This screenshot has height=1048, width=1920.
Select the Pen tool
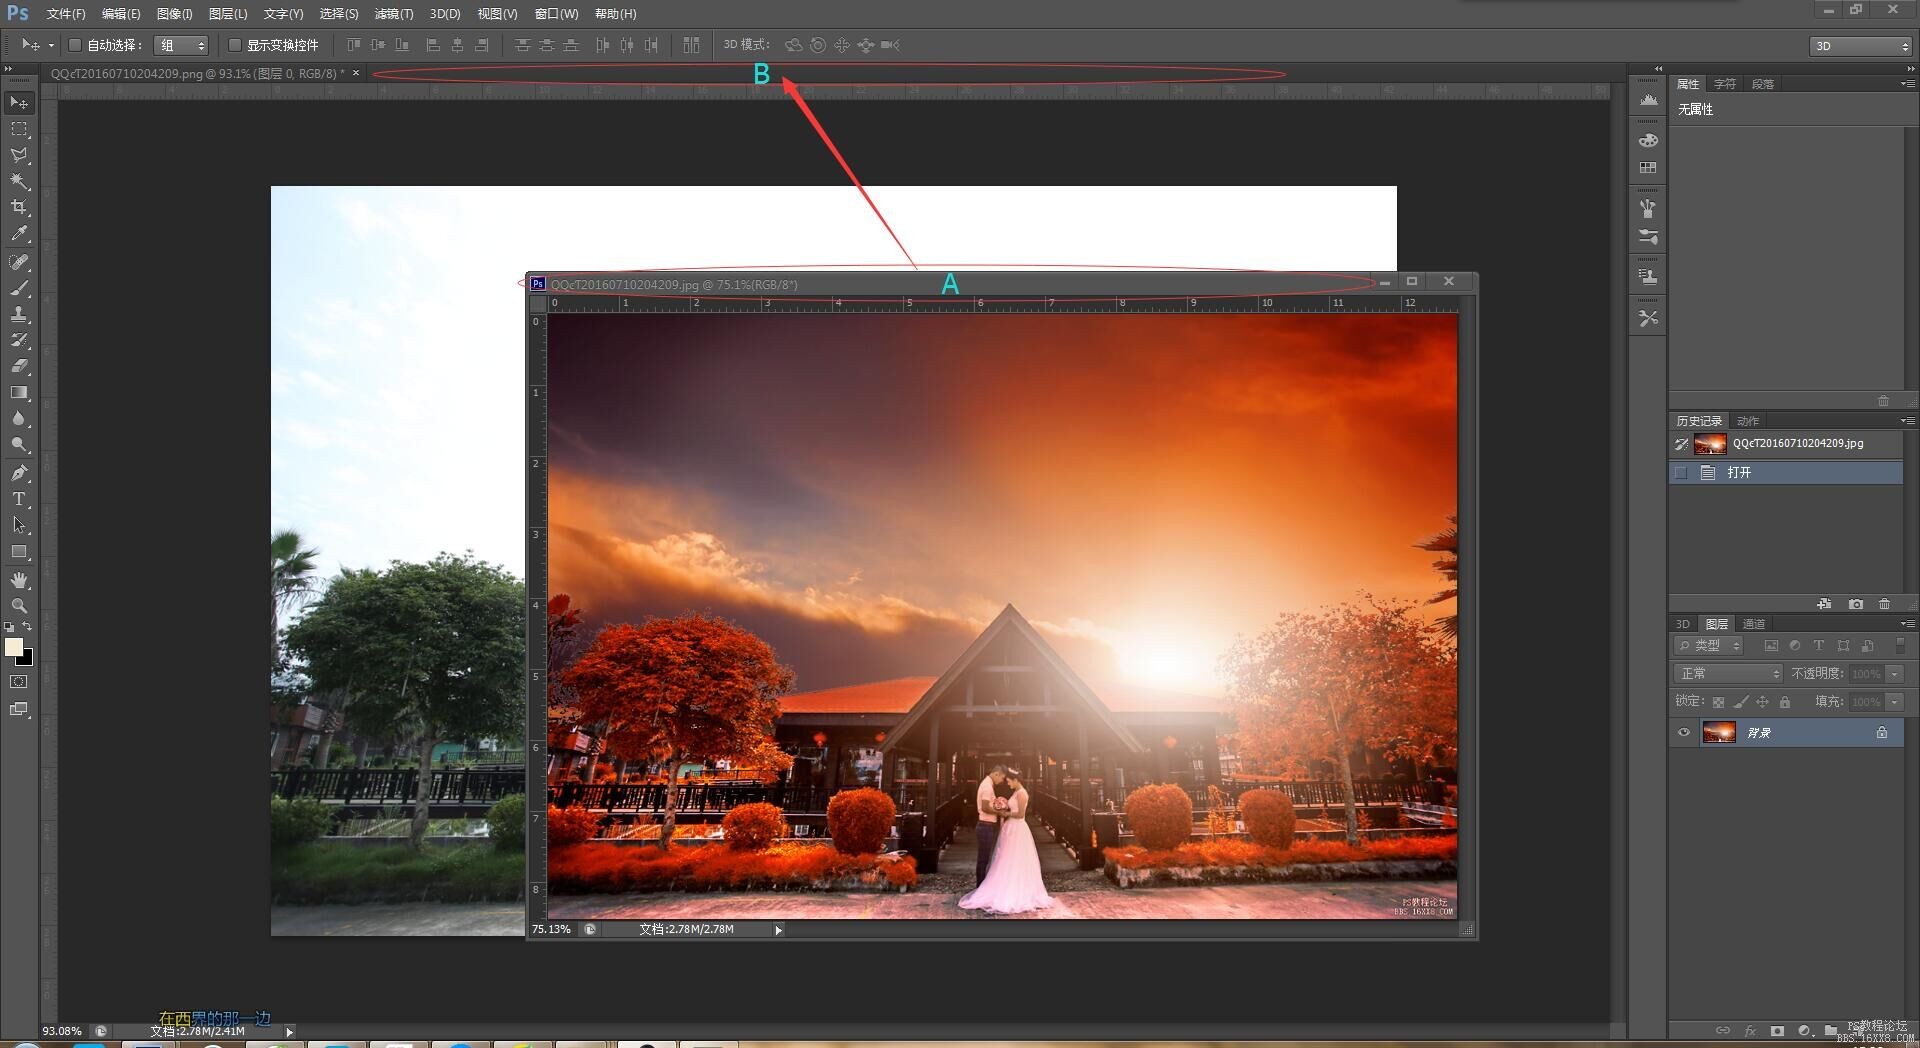(x=19, y=472)
